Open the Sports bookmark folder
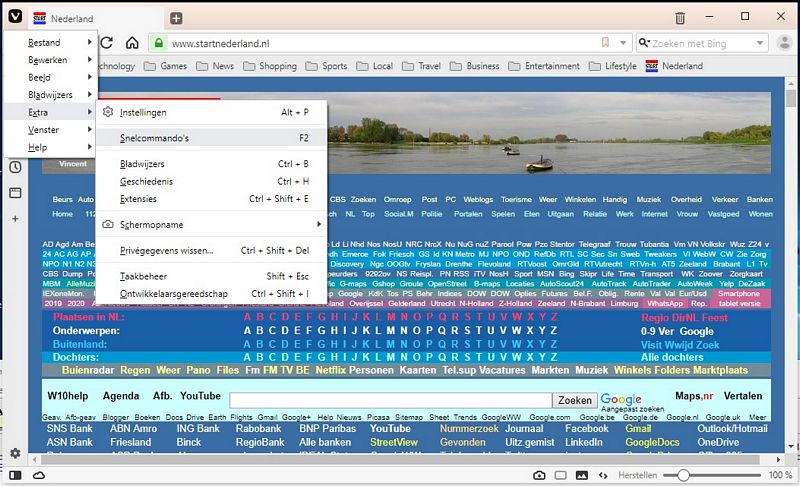Image resolution: width=800 pixels, height=486 pixels. pos(327,66)
